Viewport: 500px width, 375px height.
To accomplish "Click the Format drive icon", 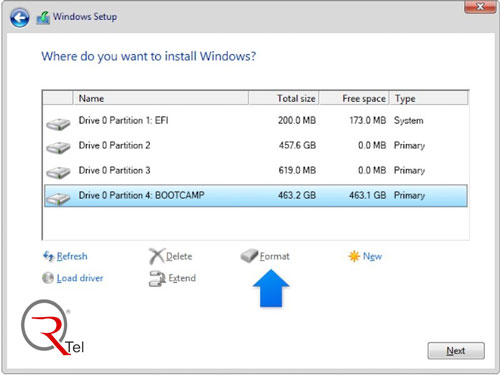I will (249, 256).
